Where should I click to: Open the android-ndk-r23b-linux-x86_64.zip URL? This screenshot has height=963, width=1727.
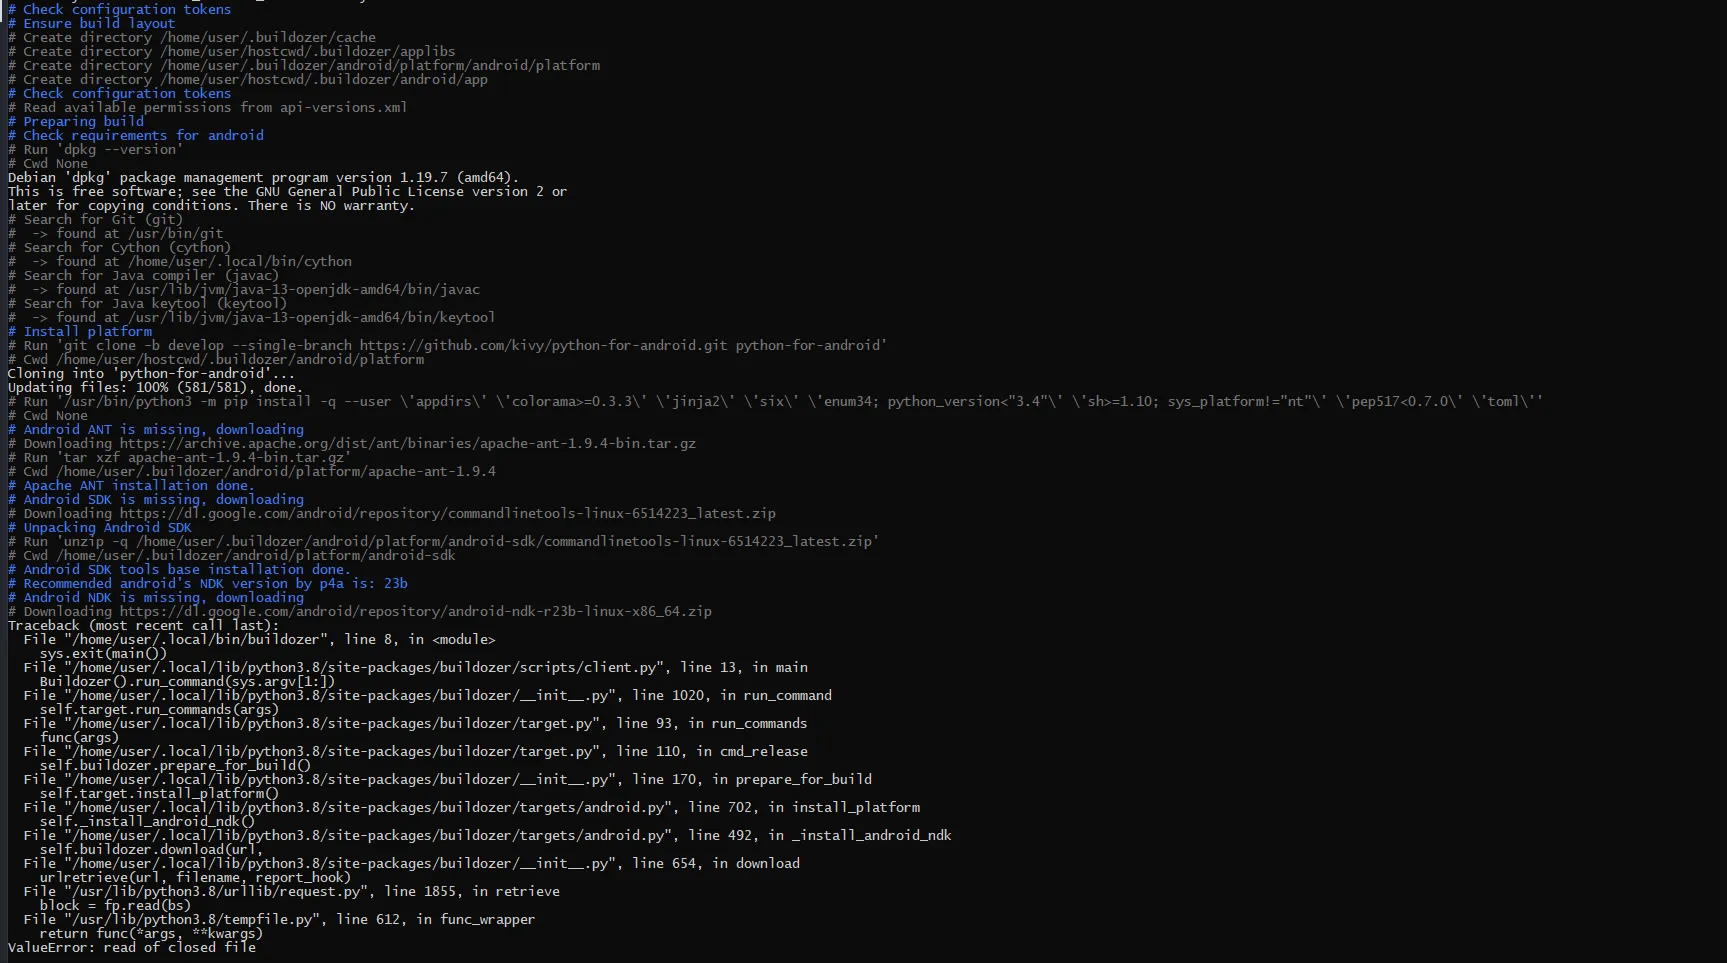pos(416,611)
